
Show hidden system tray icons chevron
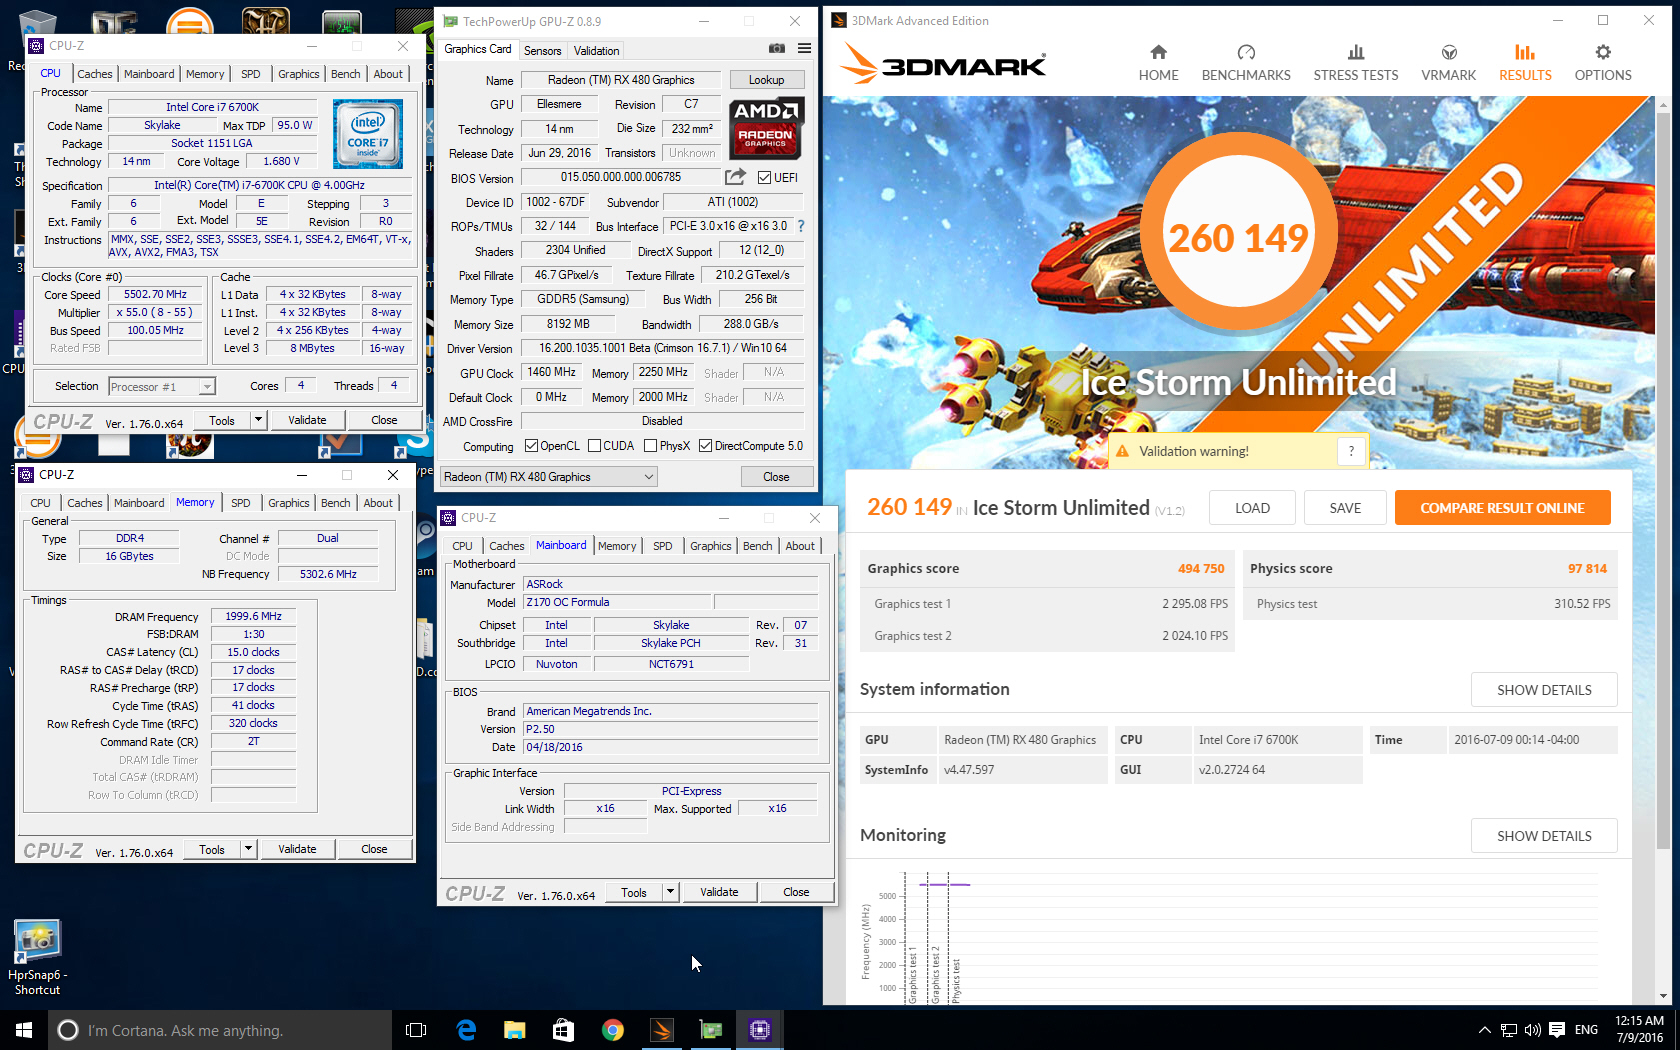[x=1484, y=1030]
